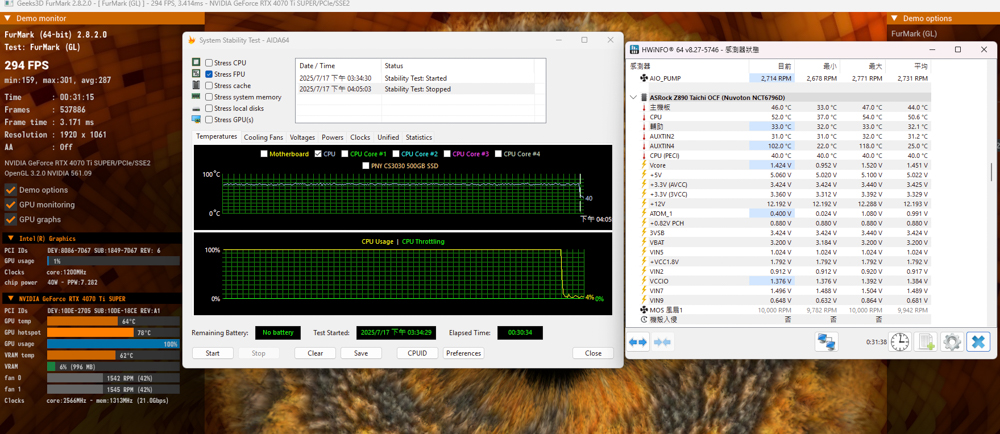This screenshot has width=1000, height=434.
Task: Collapse NVIDIA GeForce RTX 4070 Ti SUPER section
Action: pos(10,298)
